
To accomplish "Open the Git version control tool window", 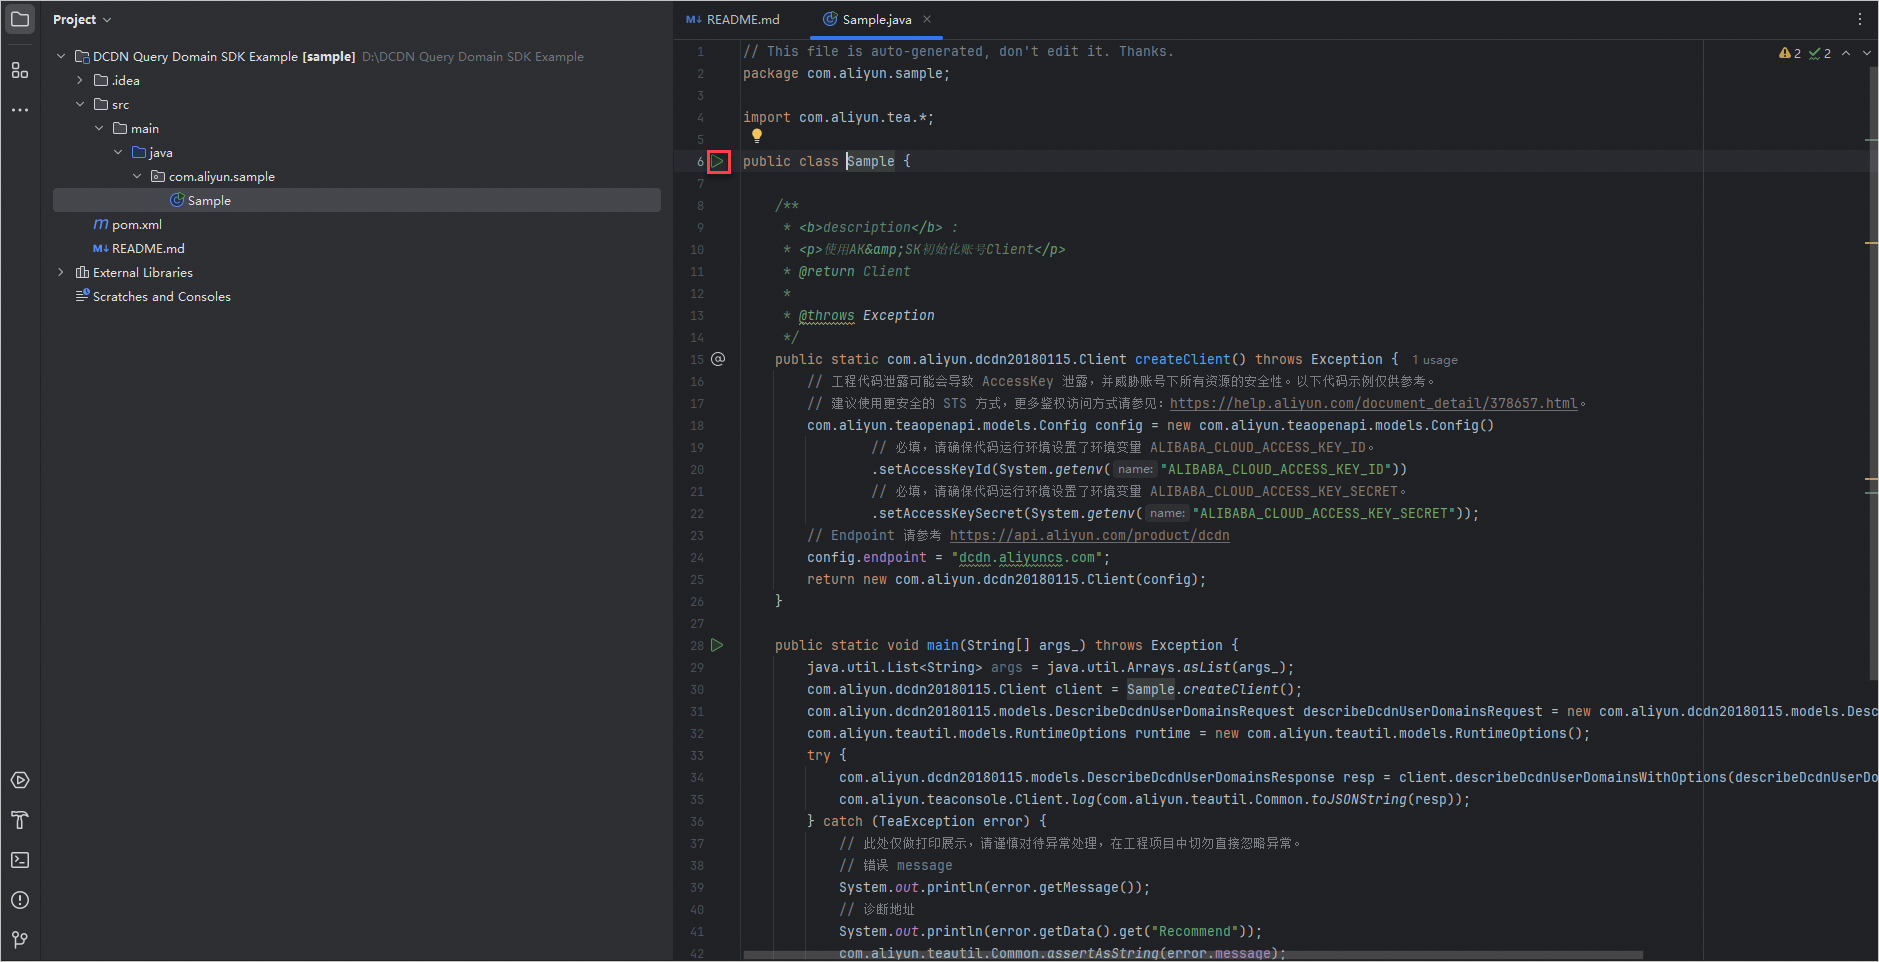I will coord(20,940).
